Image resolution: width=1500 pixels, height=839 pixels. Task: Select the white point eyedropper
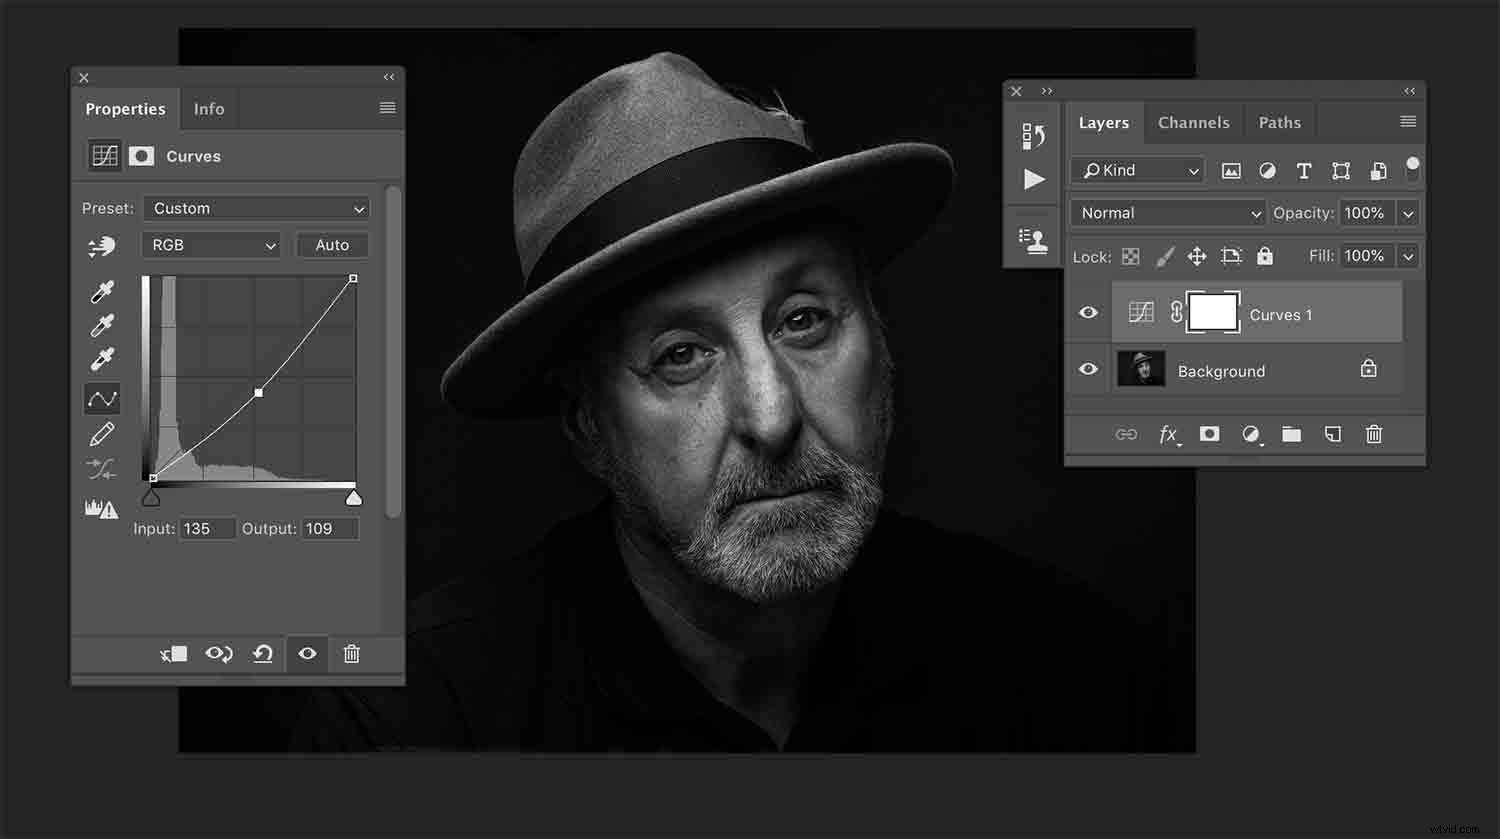(103, 359)
